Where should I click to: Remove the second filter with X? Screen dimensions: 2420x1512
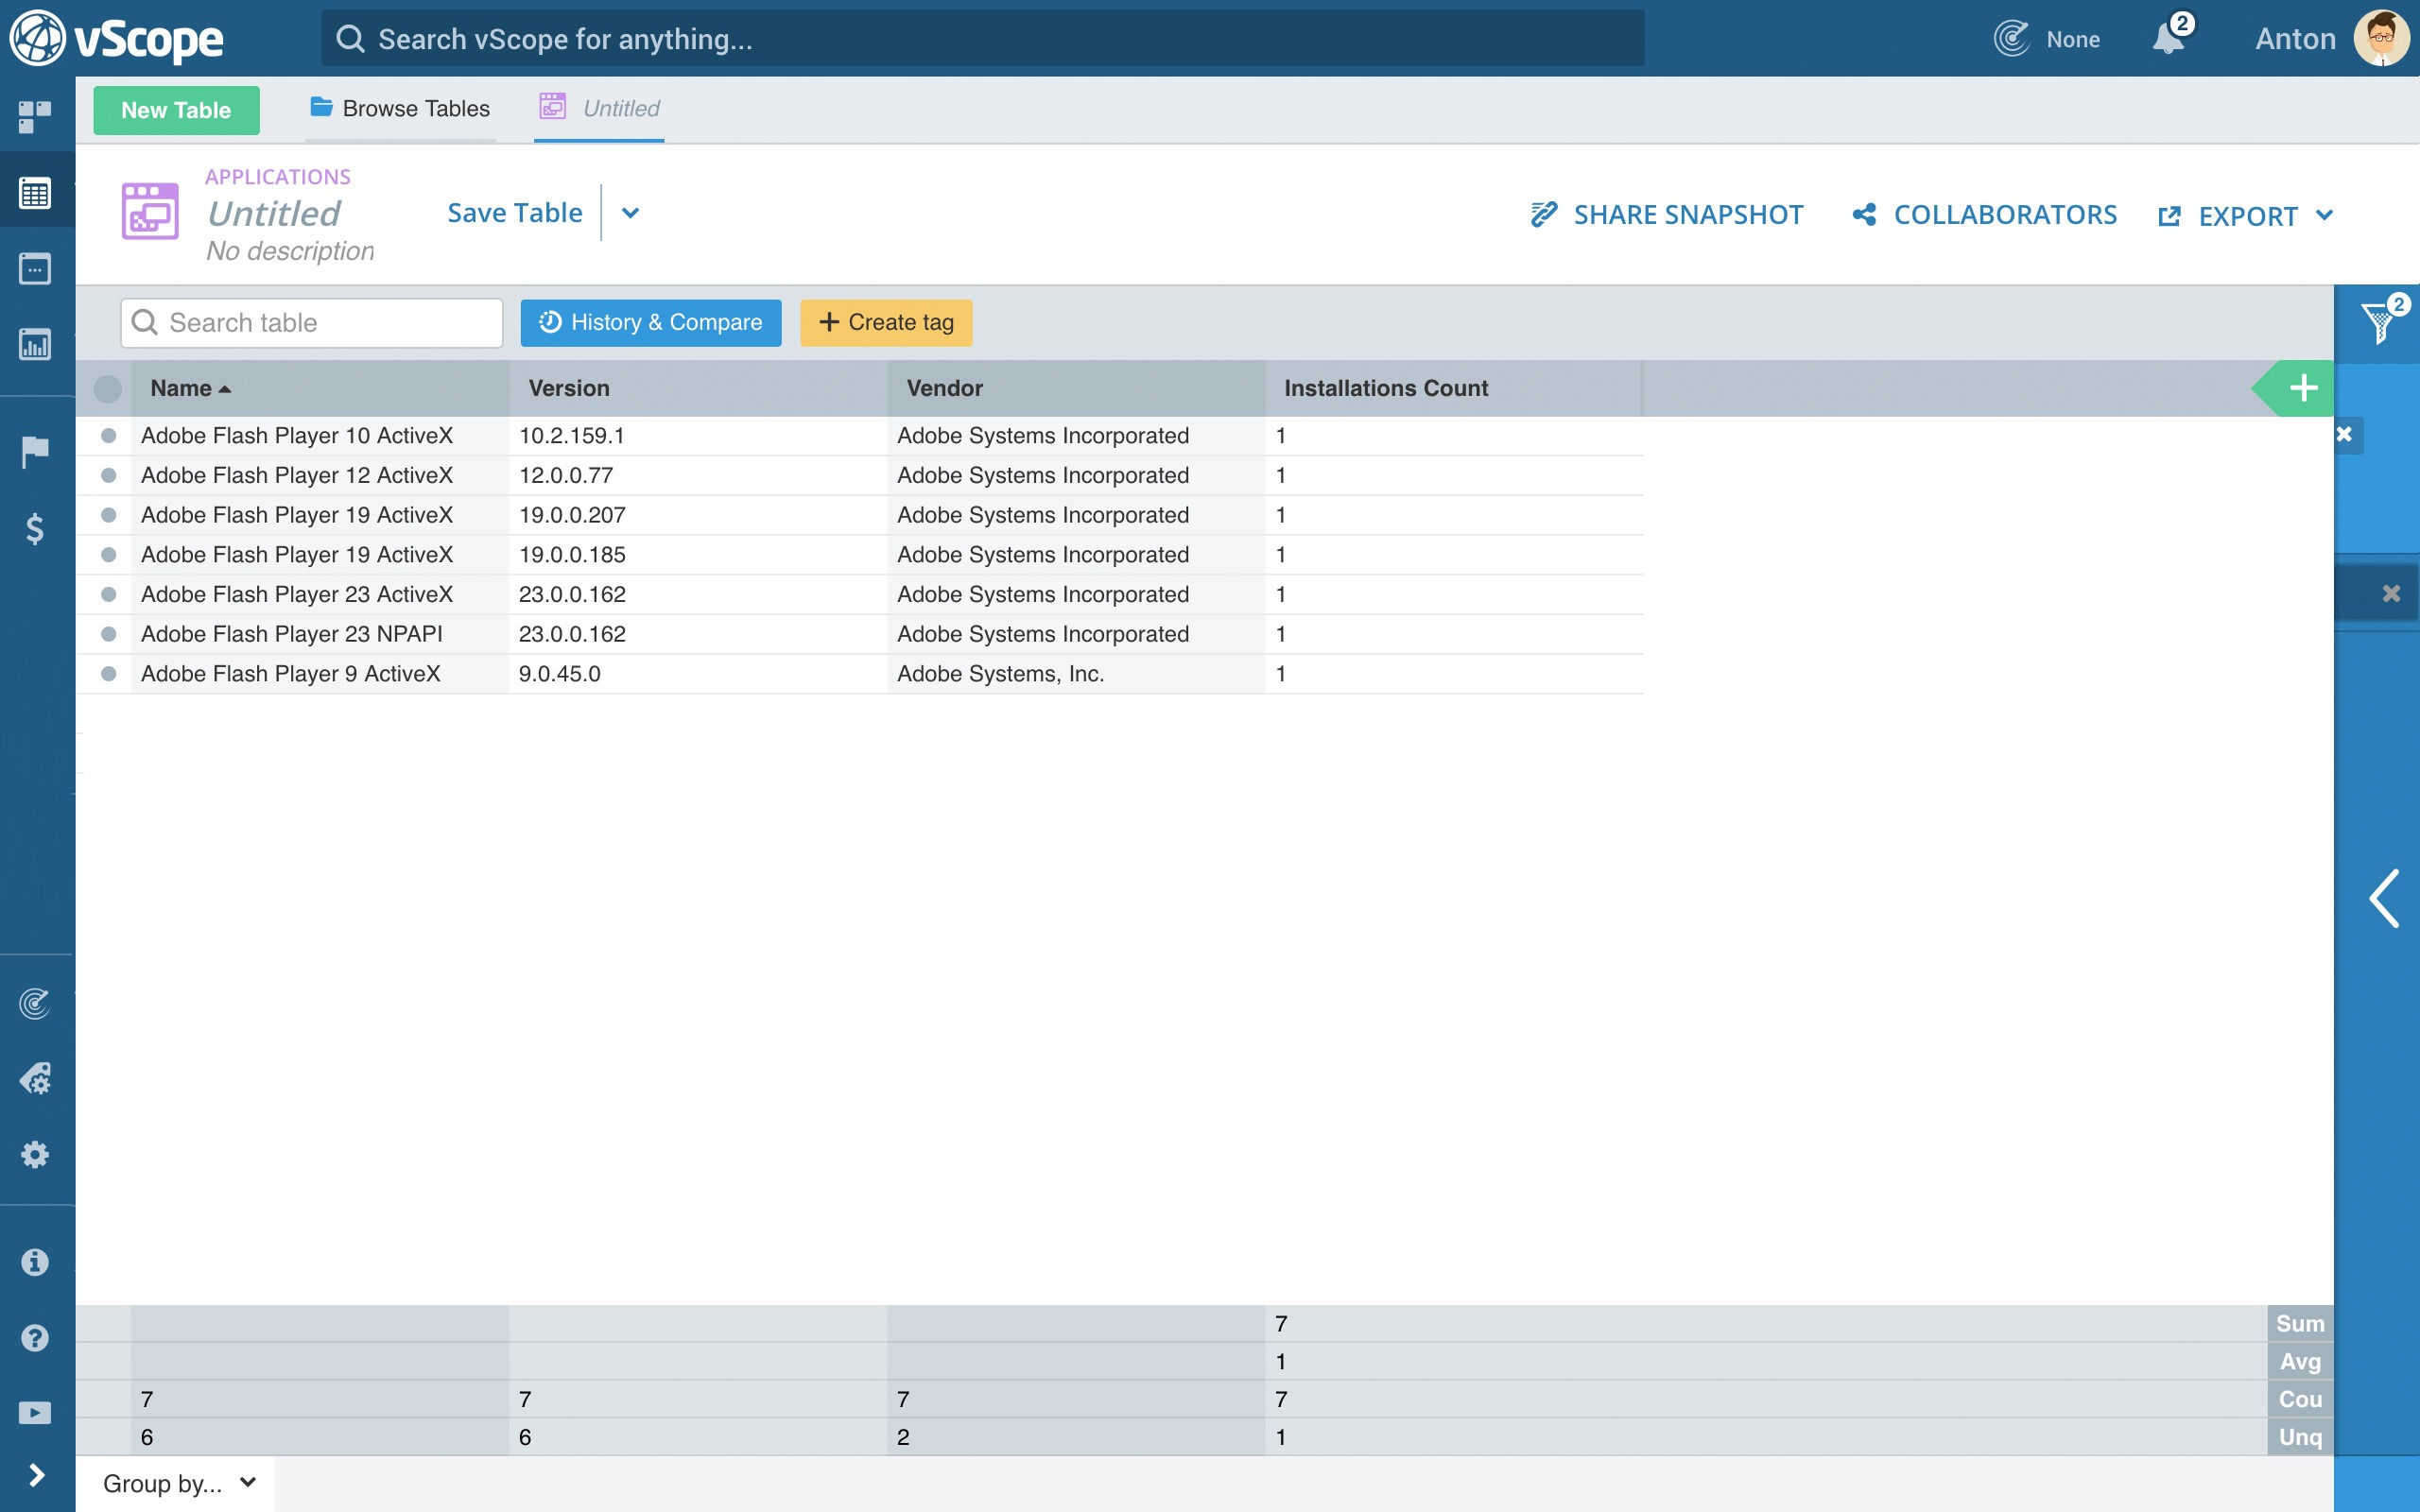pos(2391,594)
